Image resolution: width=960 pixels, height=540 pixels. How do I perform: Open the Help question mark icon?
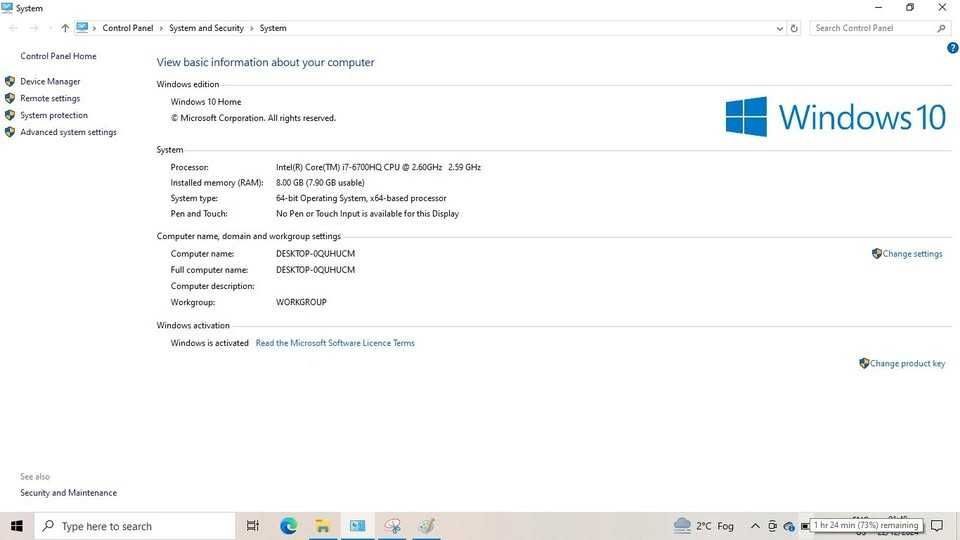pyautogui.click(x=952, y=48)
